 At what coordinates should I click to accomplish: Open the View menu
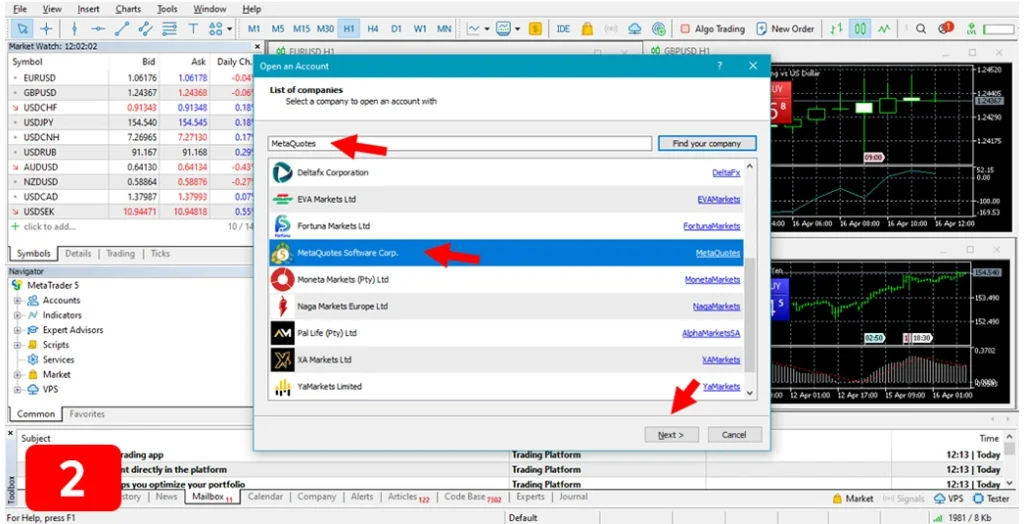[52, 9]
